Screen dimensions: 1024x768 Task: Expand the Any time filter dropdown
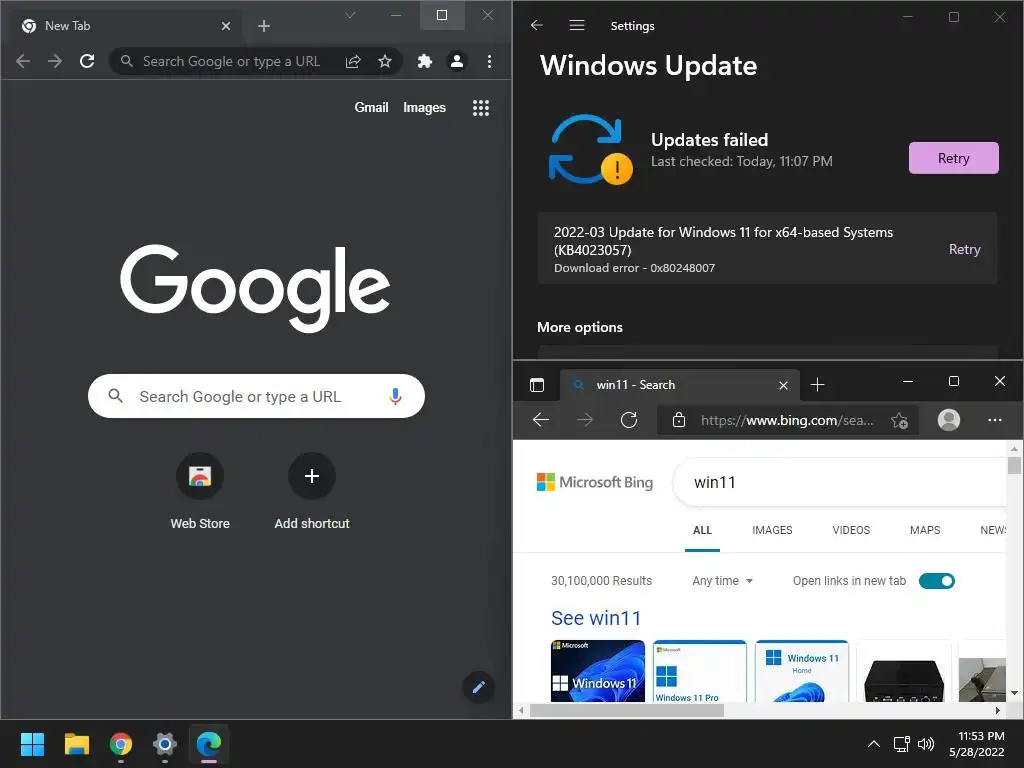[722, 581]
